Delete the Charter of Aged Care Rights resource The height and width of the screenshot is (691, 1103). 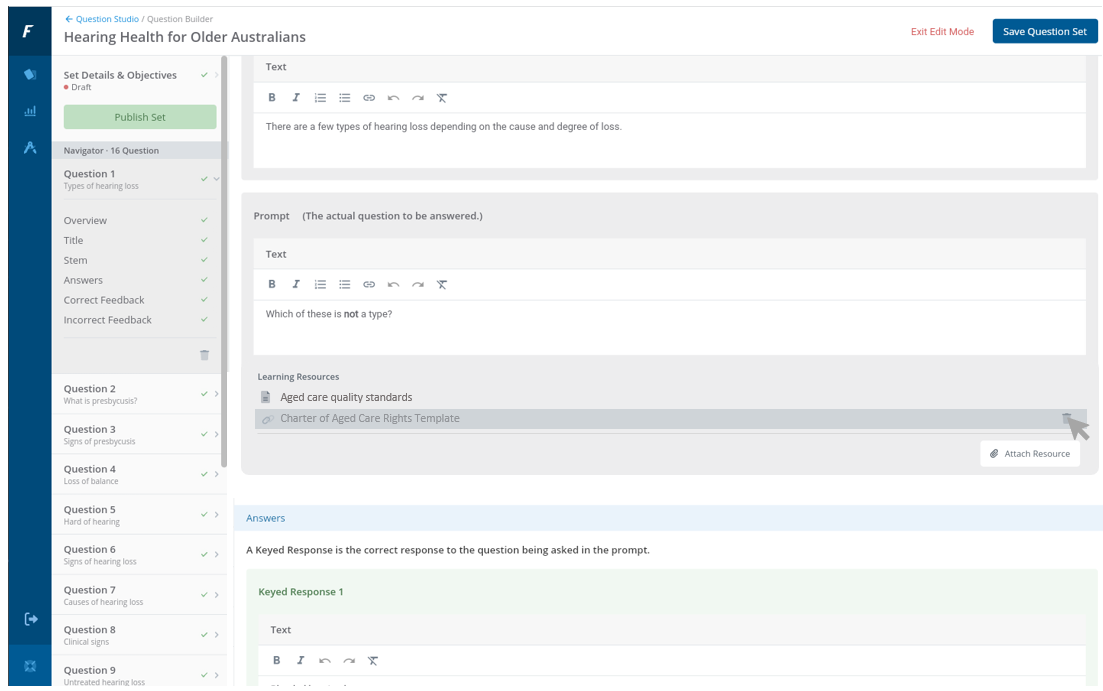pyautogui.click(x=1067, y=419)
